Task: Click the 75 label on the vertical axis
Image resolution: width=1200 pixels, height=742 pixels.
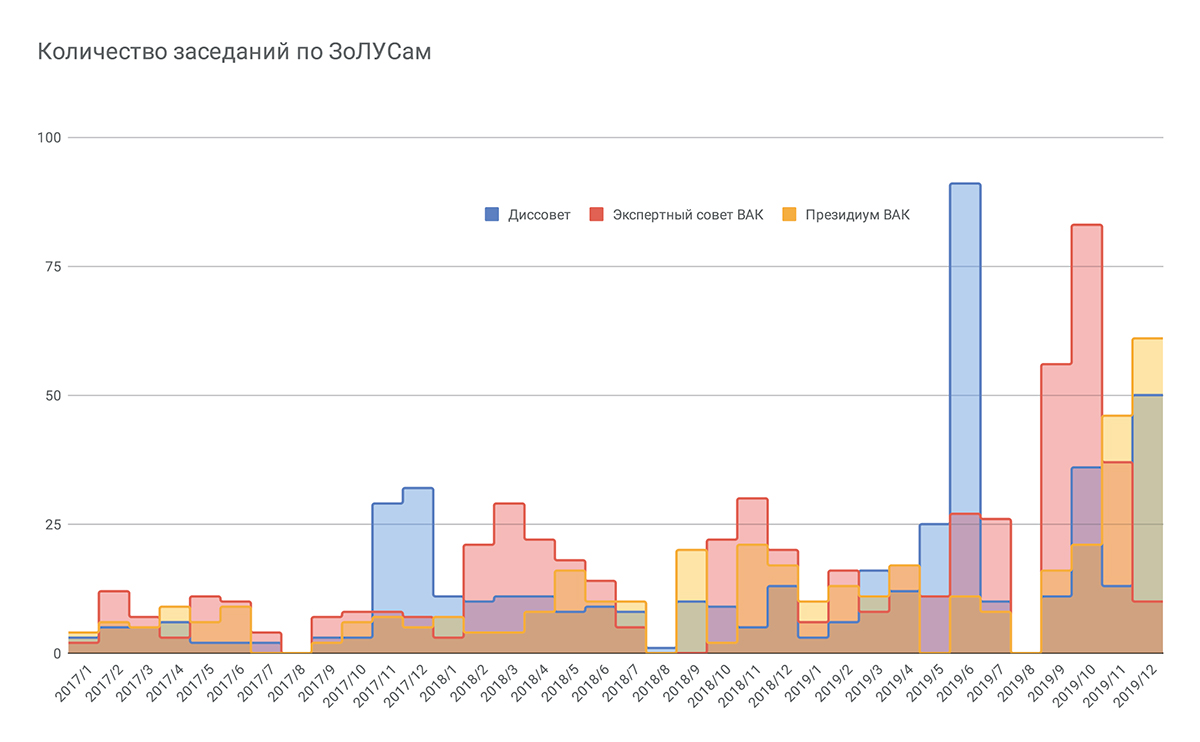Action: [x=53, y=266]
